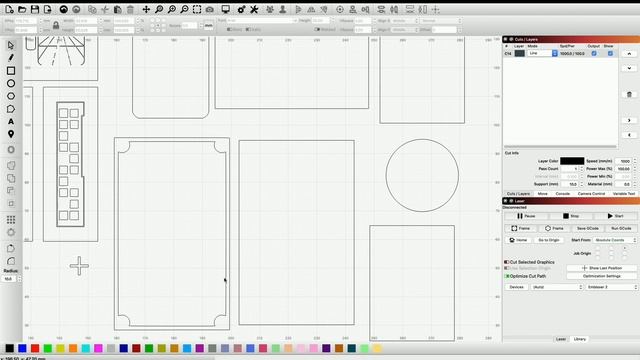
Task: Open the Font dropdown in toolbar
Action: pos(262,20)
